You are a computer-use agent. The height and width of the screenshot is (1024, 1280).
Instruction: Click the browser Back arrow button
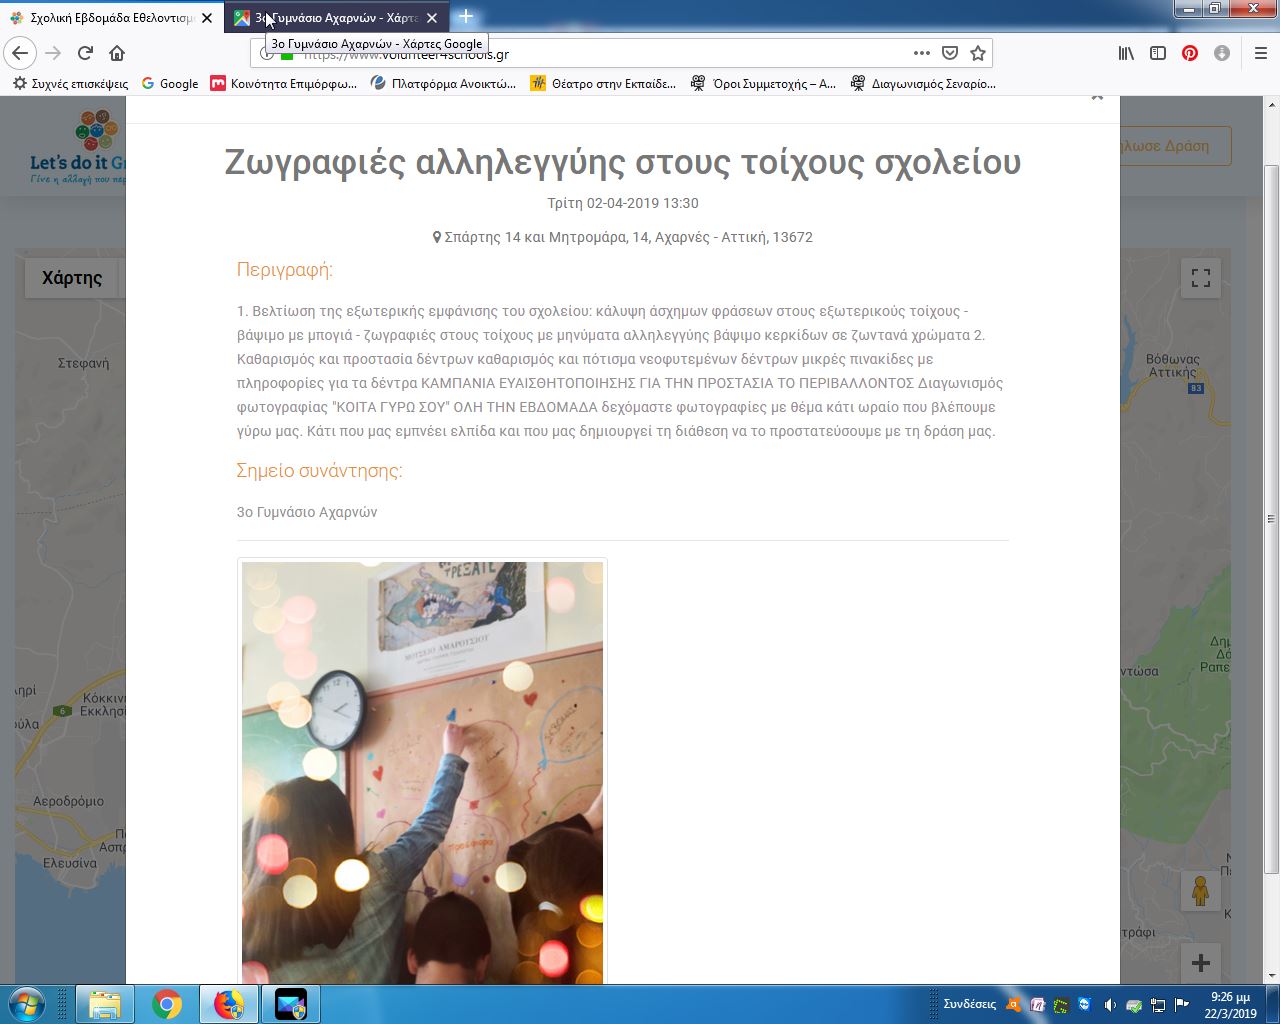[x=20, y=53]
